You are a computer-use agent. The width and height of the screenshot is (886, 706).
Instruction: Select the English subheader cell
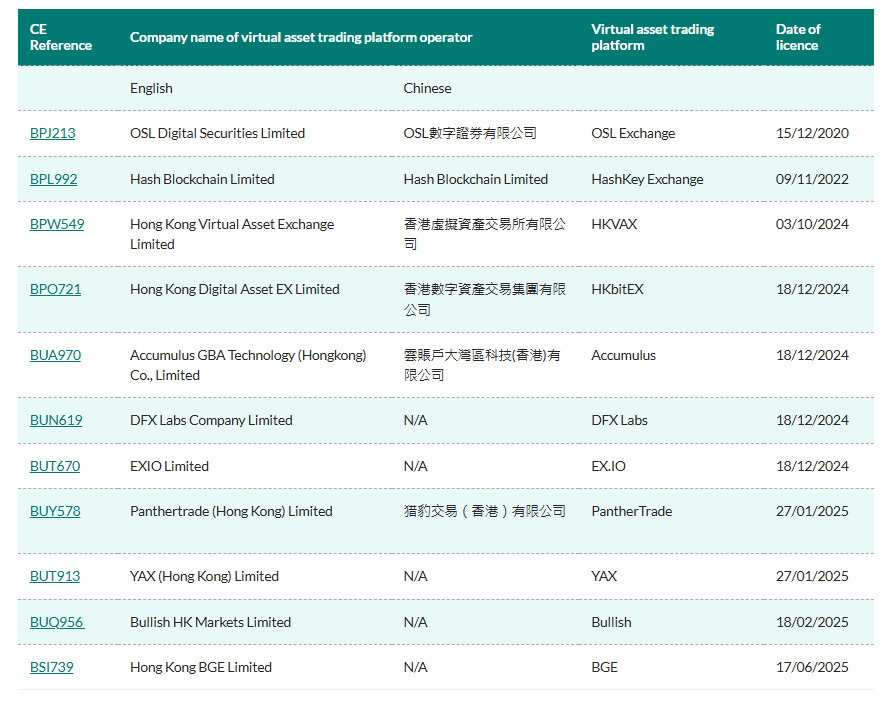coord(150,88)
